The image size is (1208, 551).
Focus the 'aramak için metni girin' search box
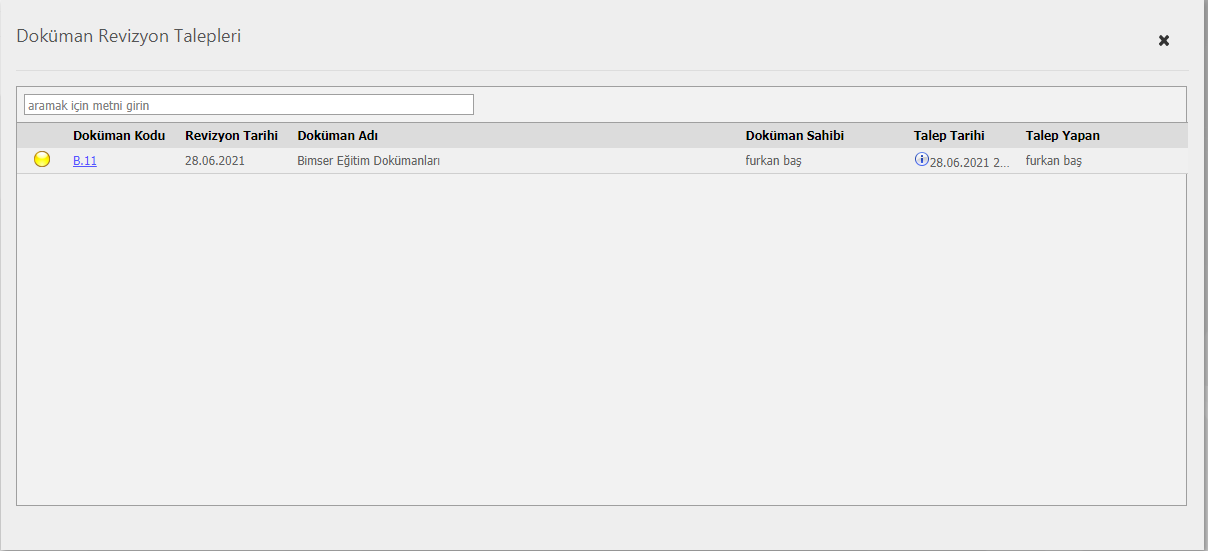coord(249,105)
